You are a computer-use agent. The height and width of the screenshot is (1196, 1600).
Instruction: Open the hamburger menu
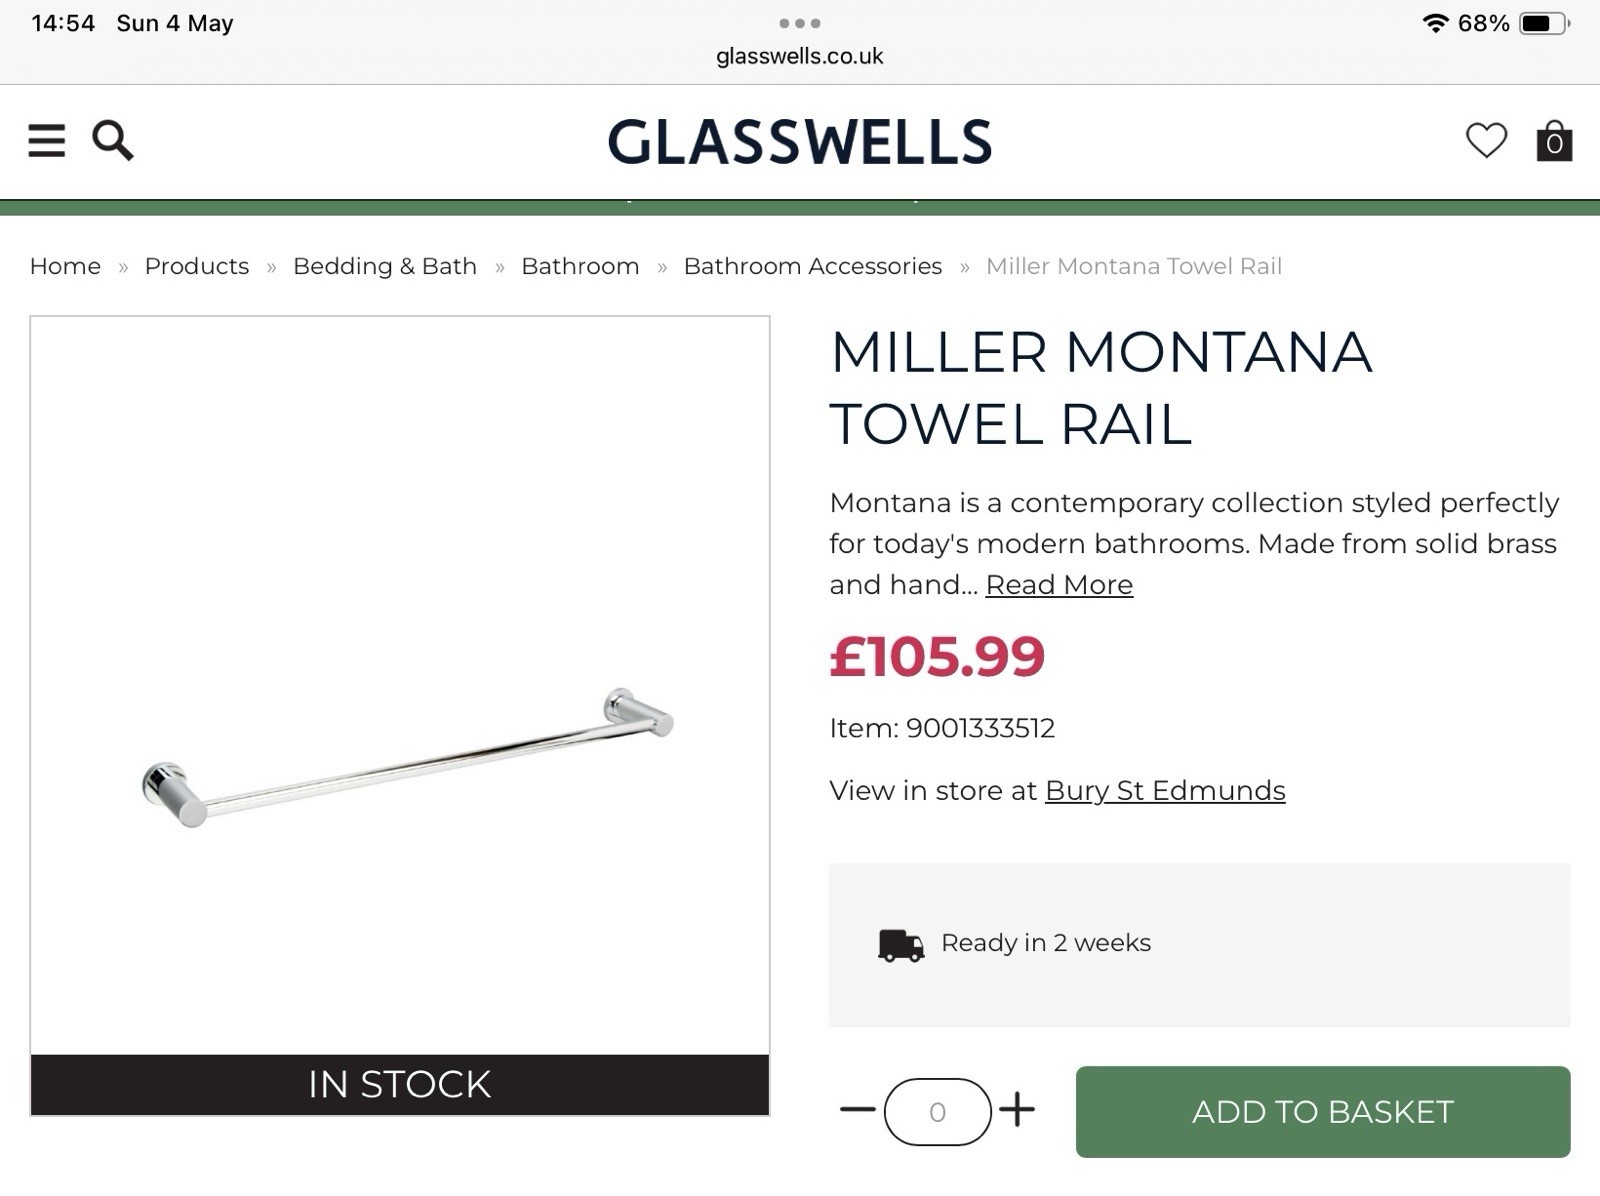point(46,141)
